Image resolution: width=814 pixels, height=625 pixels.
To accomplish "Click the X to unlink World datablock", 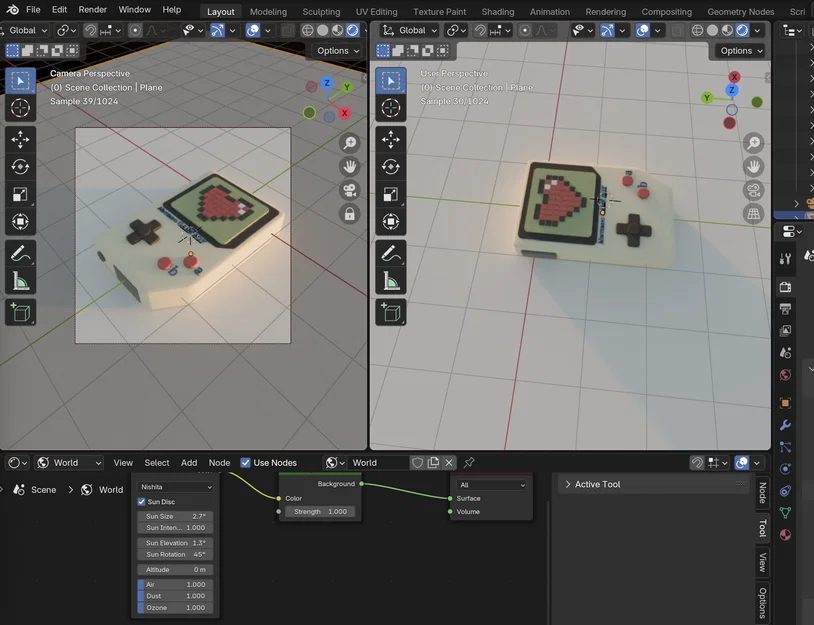I will pos(449,463).
